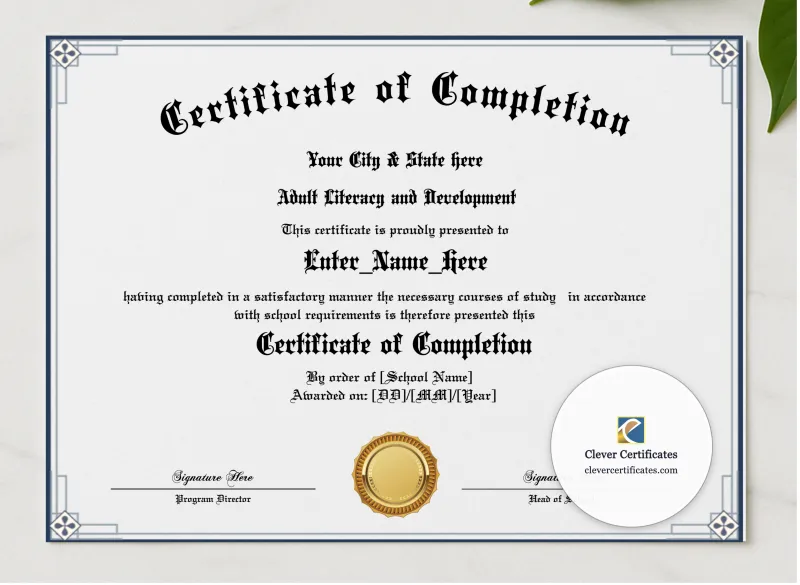
Task: Select the 'Awarded on: [DD]/[MM]/[Year]' date line
Action: pos(393,395)
